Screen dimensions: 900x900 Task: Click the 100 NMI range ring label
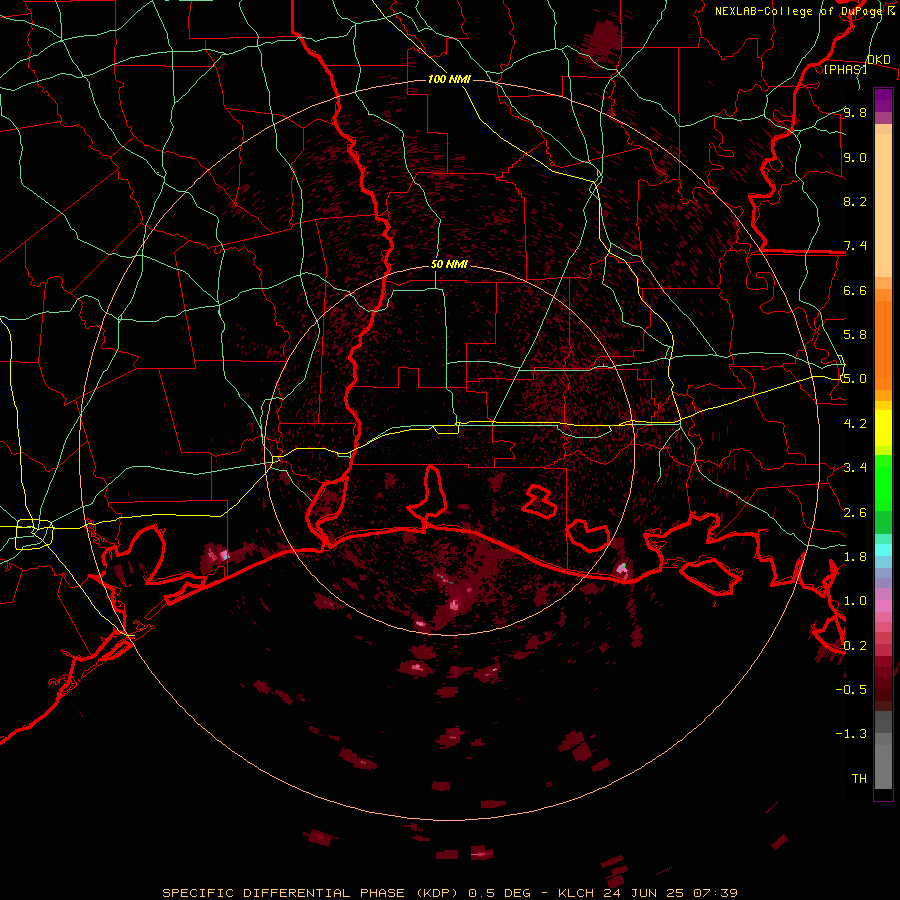click(449, 79)
